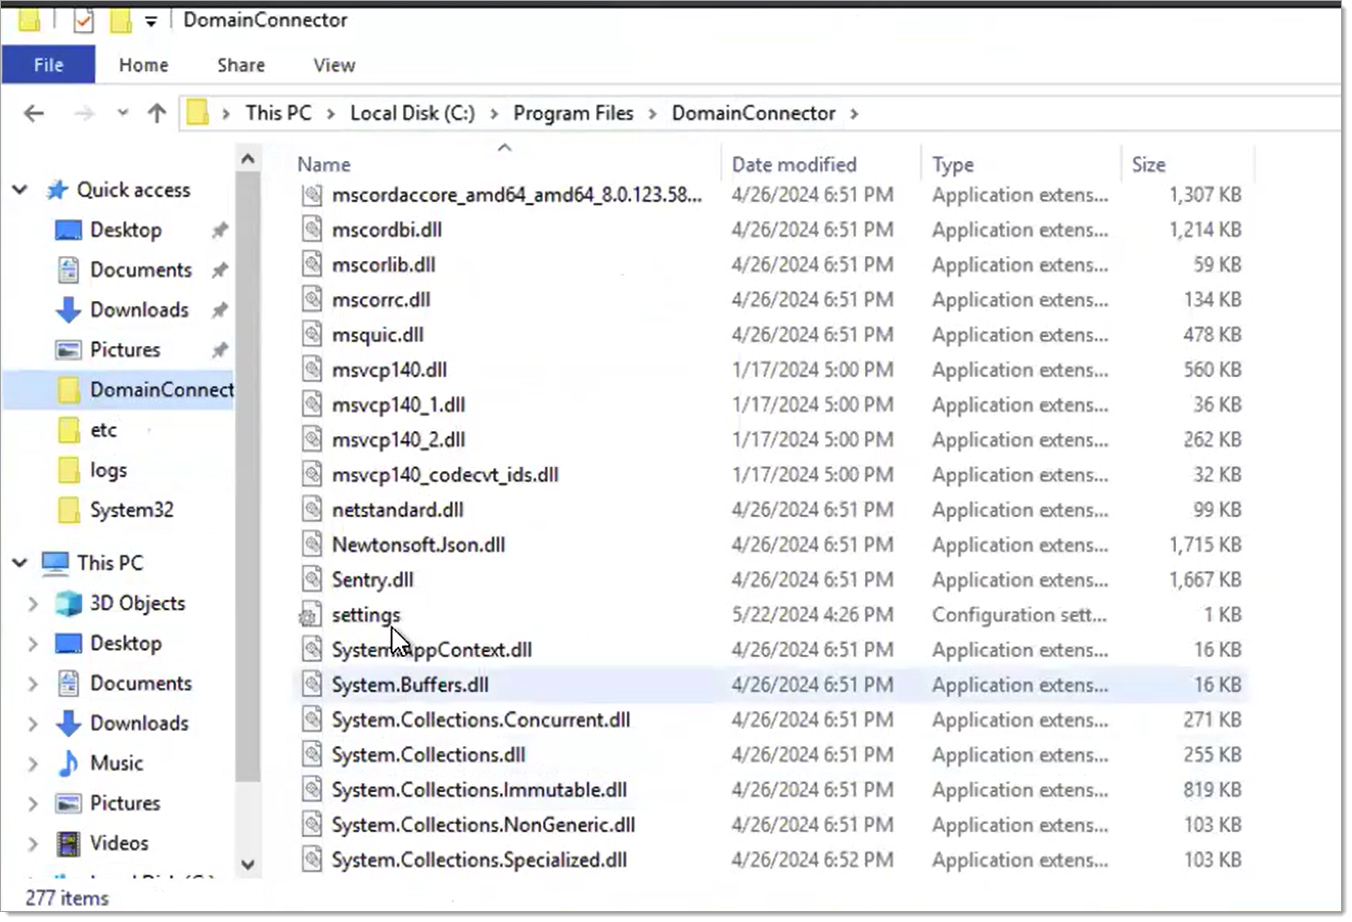Open the View ribbon tab
1352x922 pixels.
333,64
